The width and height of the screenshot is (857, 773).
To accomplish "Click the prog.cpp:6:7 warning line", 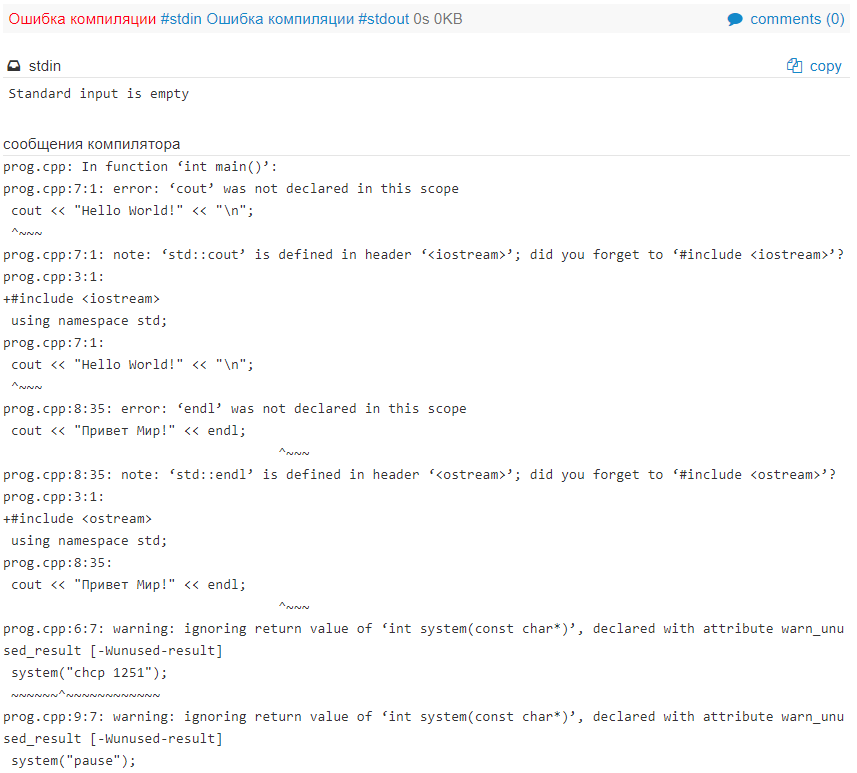I will (424, 640).
